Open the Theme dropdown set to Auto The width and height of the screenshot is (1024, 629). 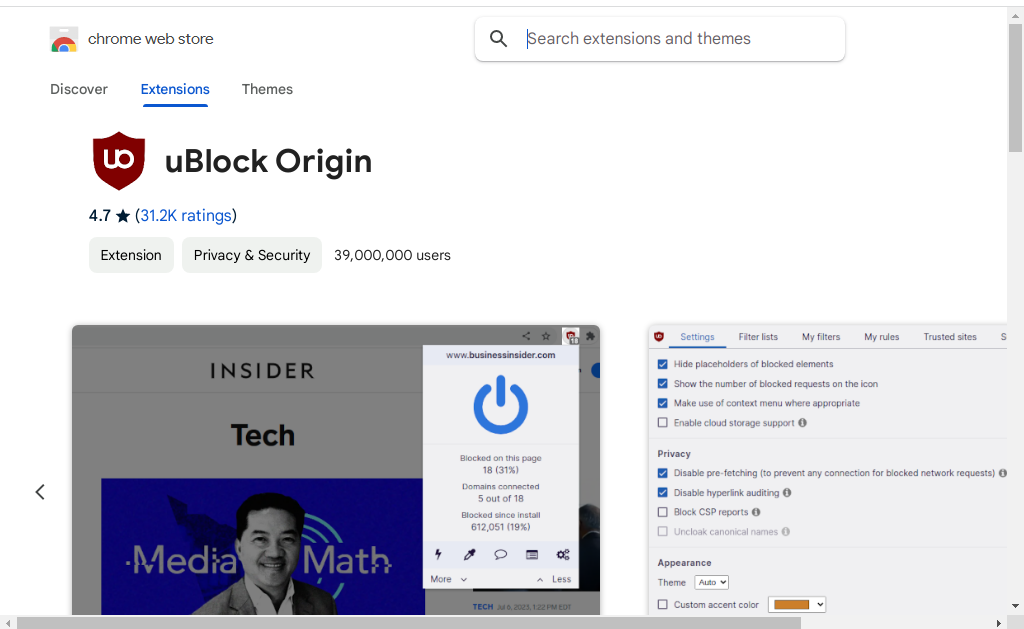click(x=711, y=582)
